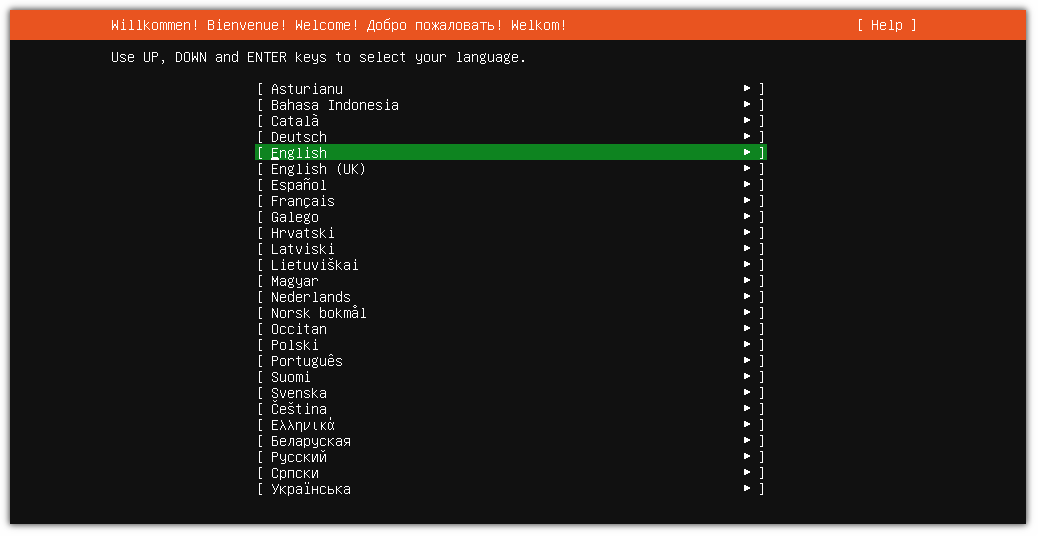Select Latviski language entry

click(510, 249)
